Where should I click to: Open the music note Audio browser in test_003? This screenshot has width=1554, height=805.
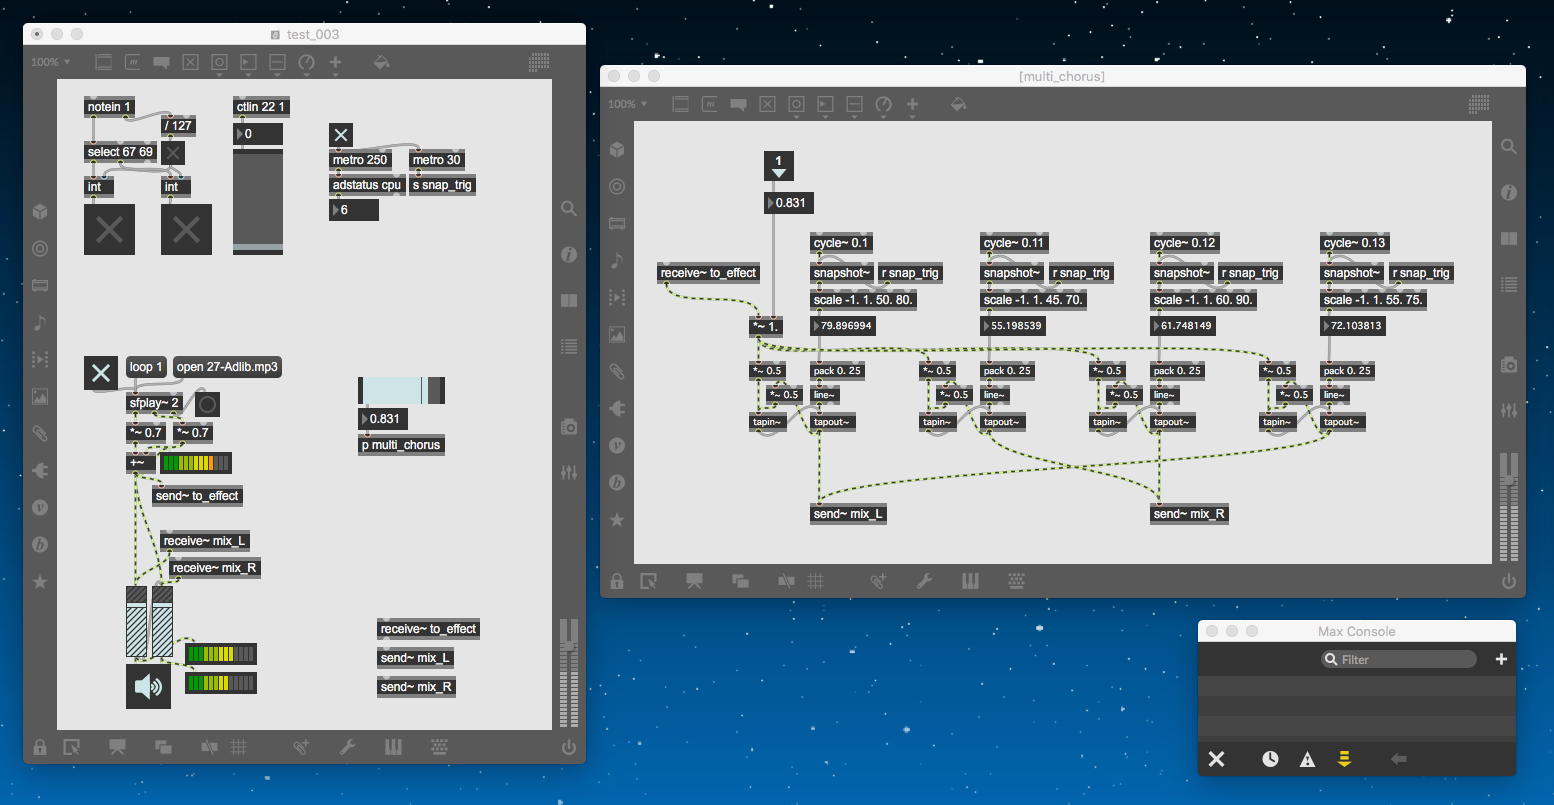[40, 322]
